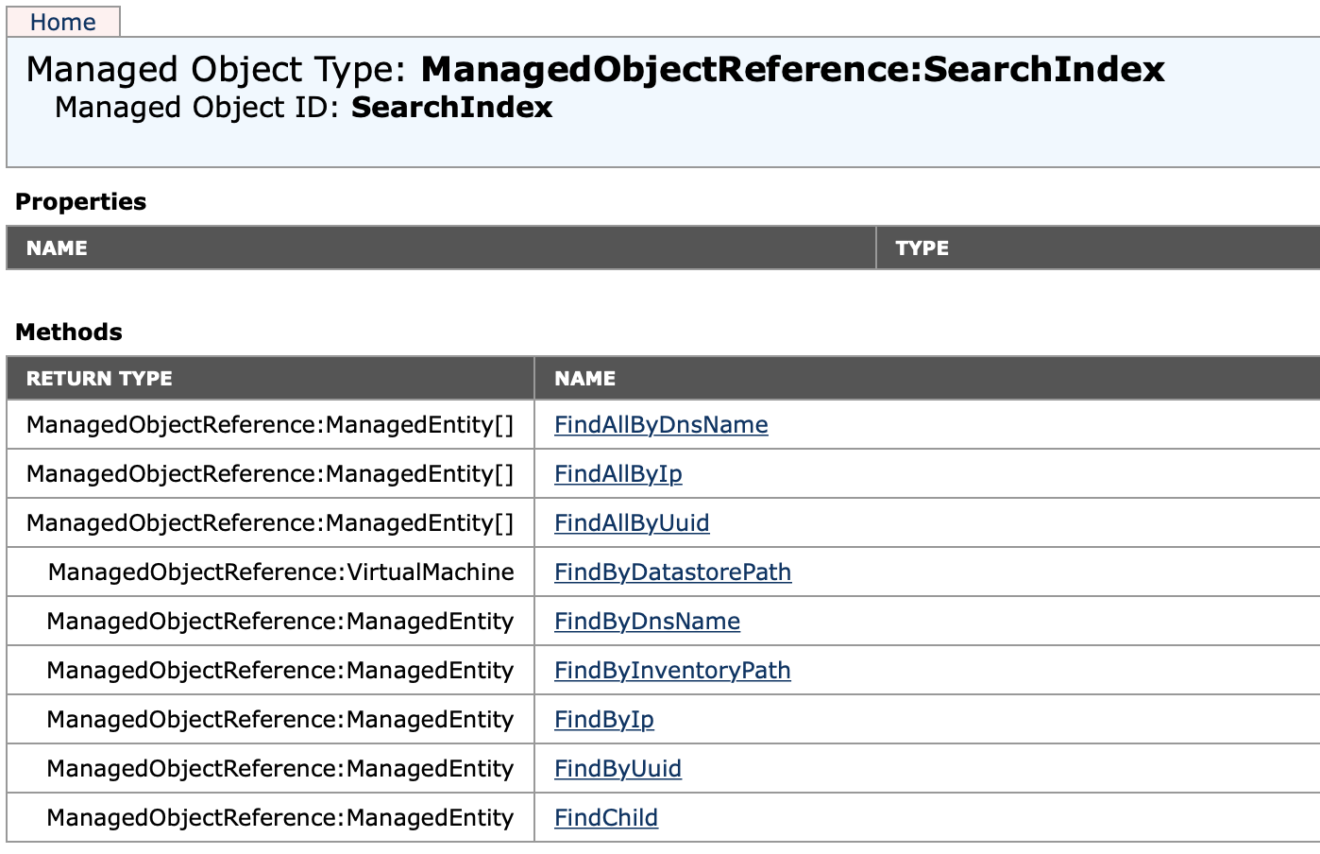Viewport: 1320px width, 854px height.
Task: Click the RETURN TYPE column header
Action: [99, 379]
